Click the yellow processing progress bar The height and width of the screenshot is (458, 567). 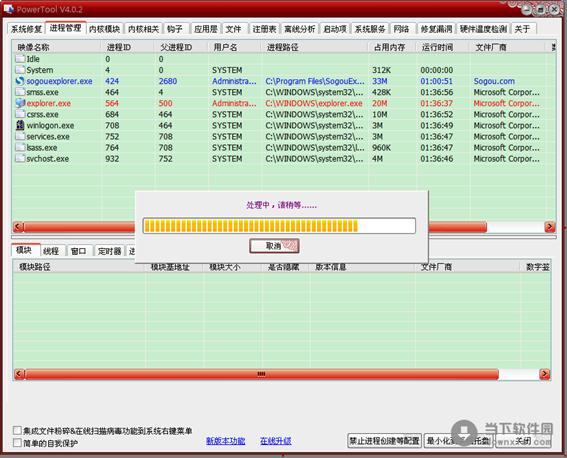[279, 226]
